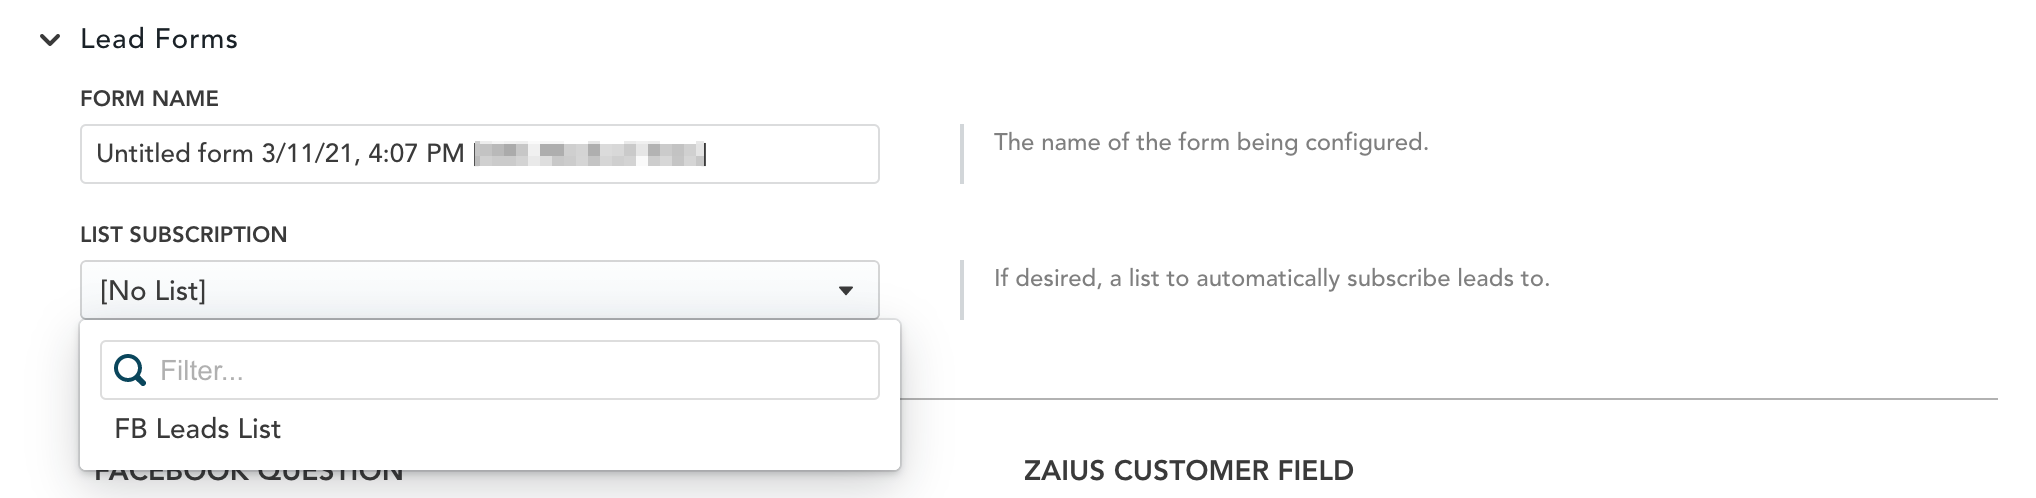This screenshot has width=2036, height=498.
Task: Click the LIST SUBSCRIPTION label
Action: (184, 234)
